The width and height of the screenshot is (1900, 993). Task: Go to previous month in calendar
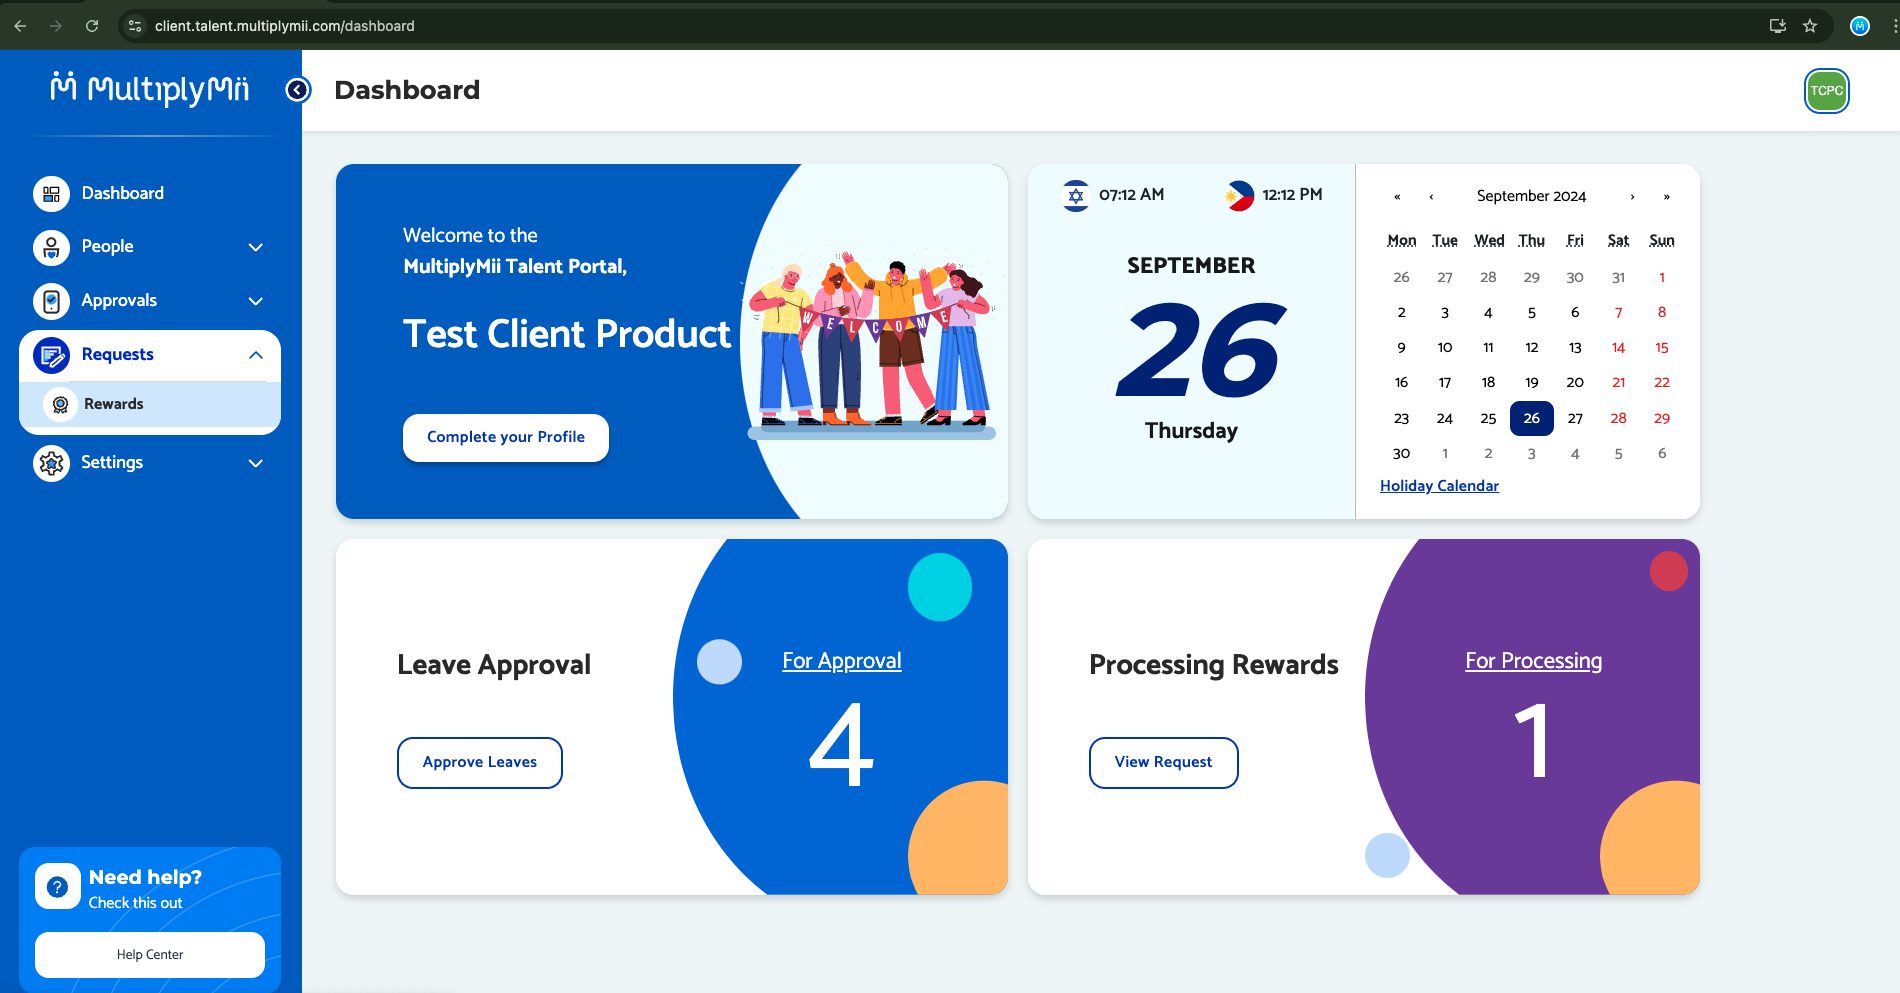[x=1431, y=197]
